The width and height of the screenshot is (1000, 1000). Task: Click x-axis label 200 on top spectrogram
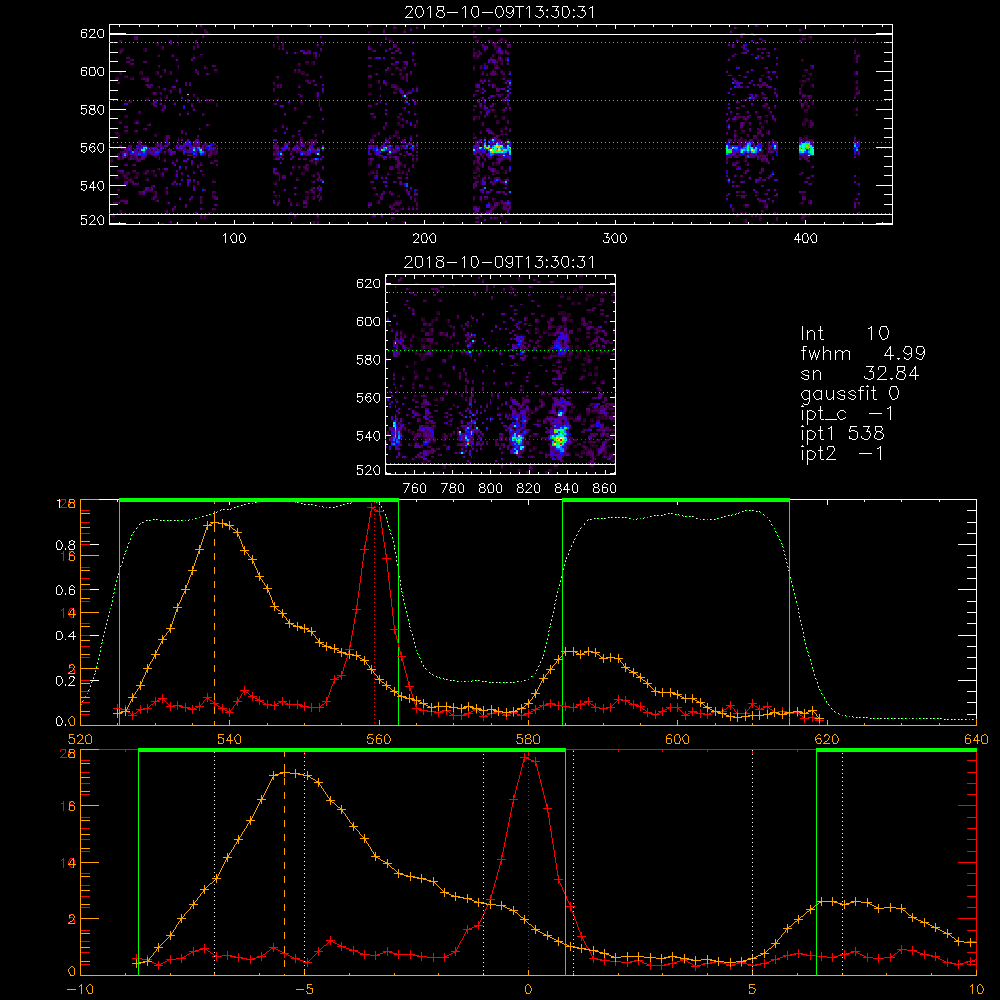click(x=424, y=239)
